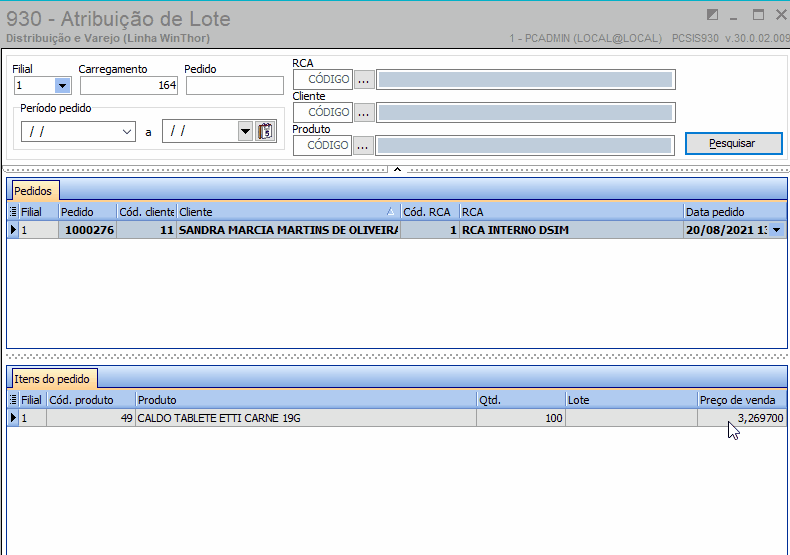Select the Itens do pedido tab

coord(52,379)
